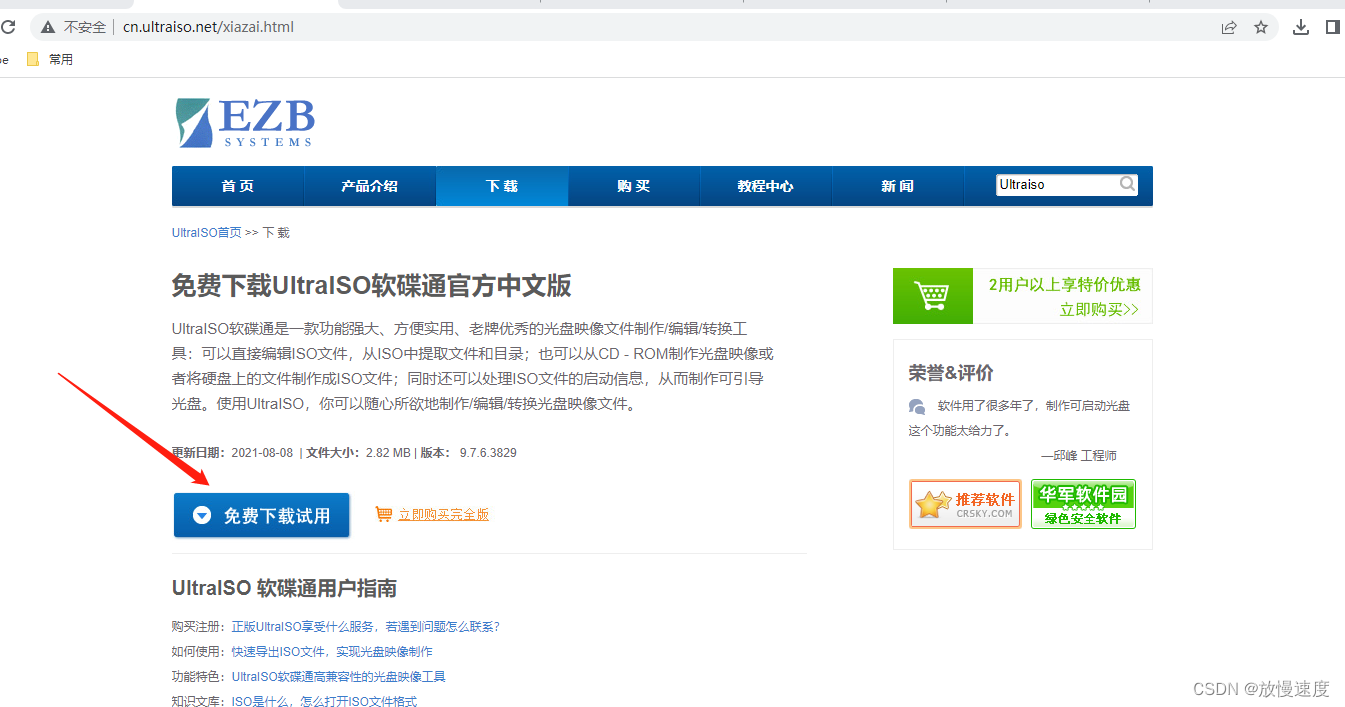Select the 下载 nav tab
Image resolution: width=1345 pixels, height=707 pixels.
point(502,186)
